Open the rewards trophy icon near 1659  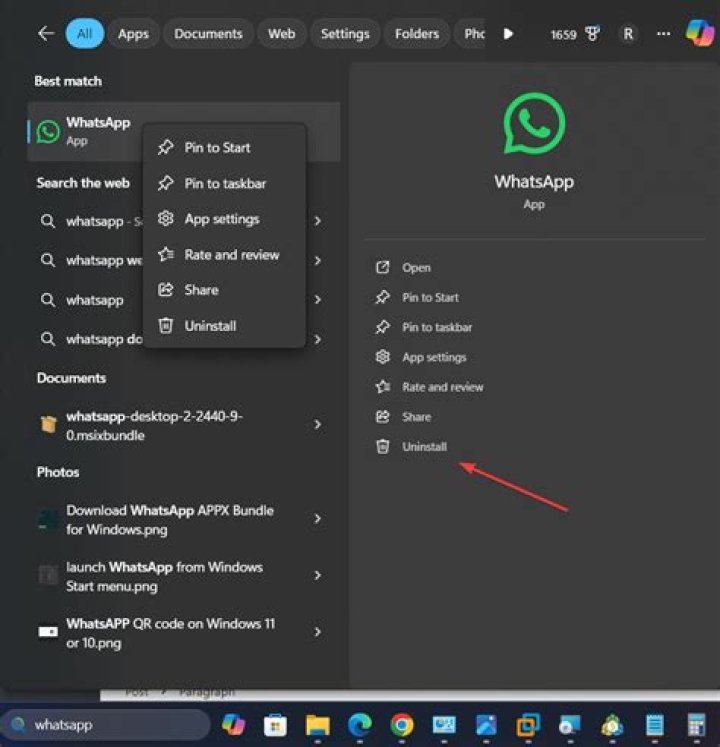click(592, 34)
